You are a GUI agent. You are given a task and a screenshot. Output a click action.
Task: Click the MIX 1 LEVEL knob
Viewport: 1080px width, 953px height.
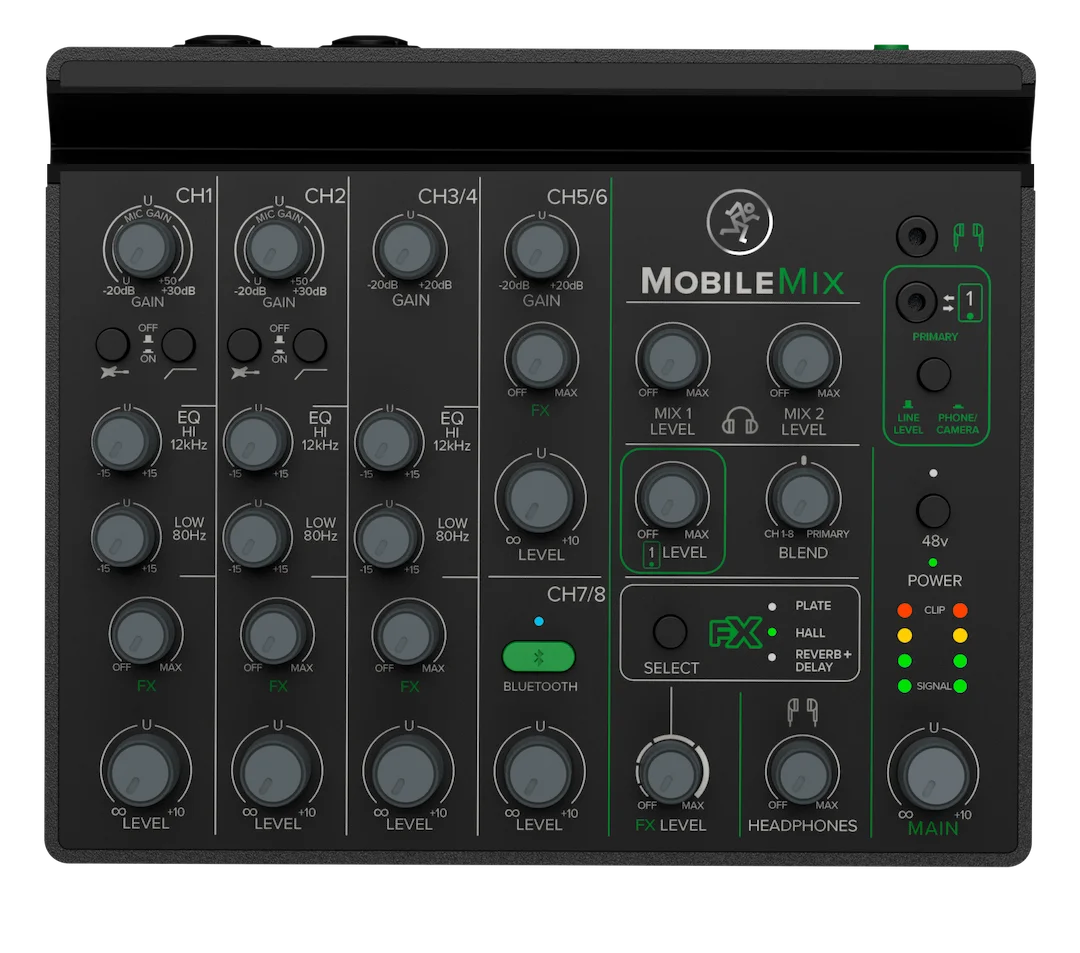pos(672,357)
